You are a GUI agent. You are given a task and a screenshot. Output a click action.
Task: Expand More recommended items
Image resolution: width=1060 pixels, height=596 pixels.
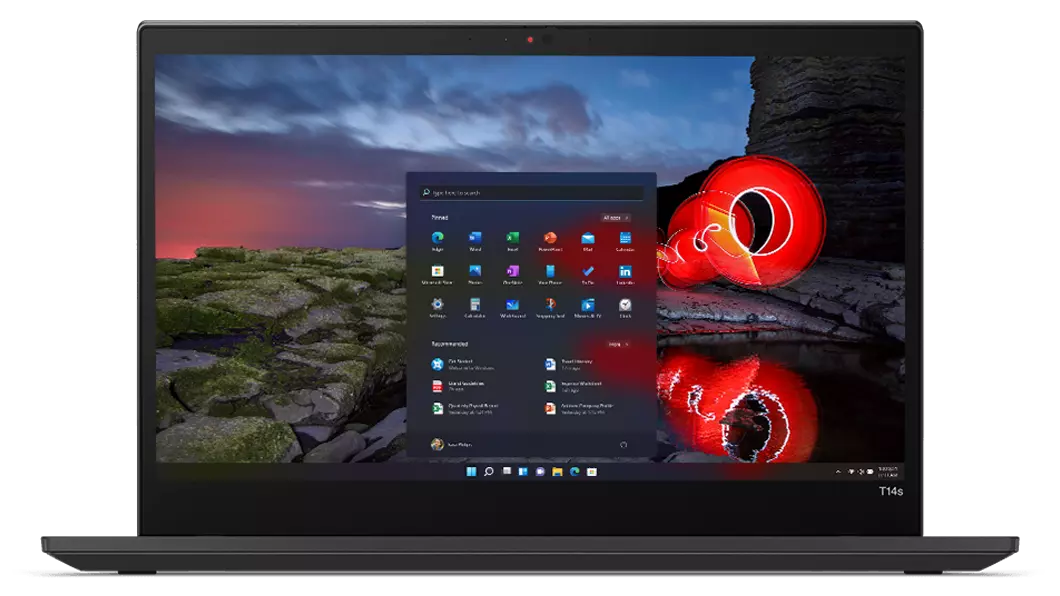618,344
